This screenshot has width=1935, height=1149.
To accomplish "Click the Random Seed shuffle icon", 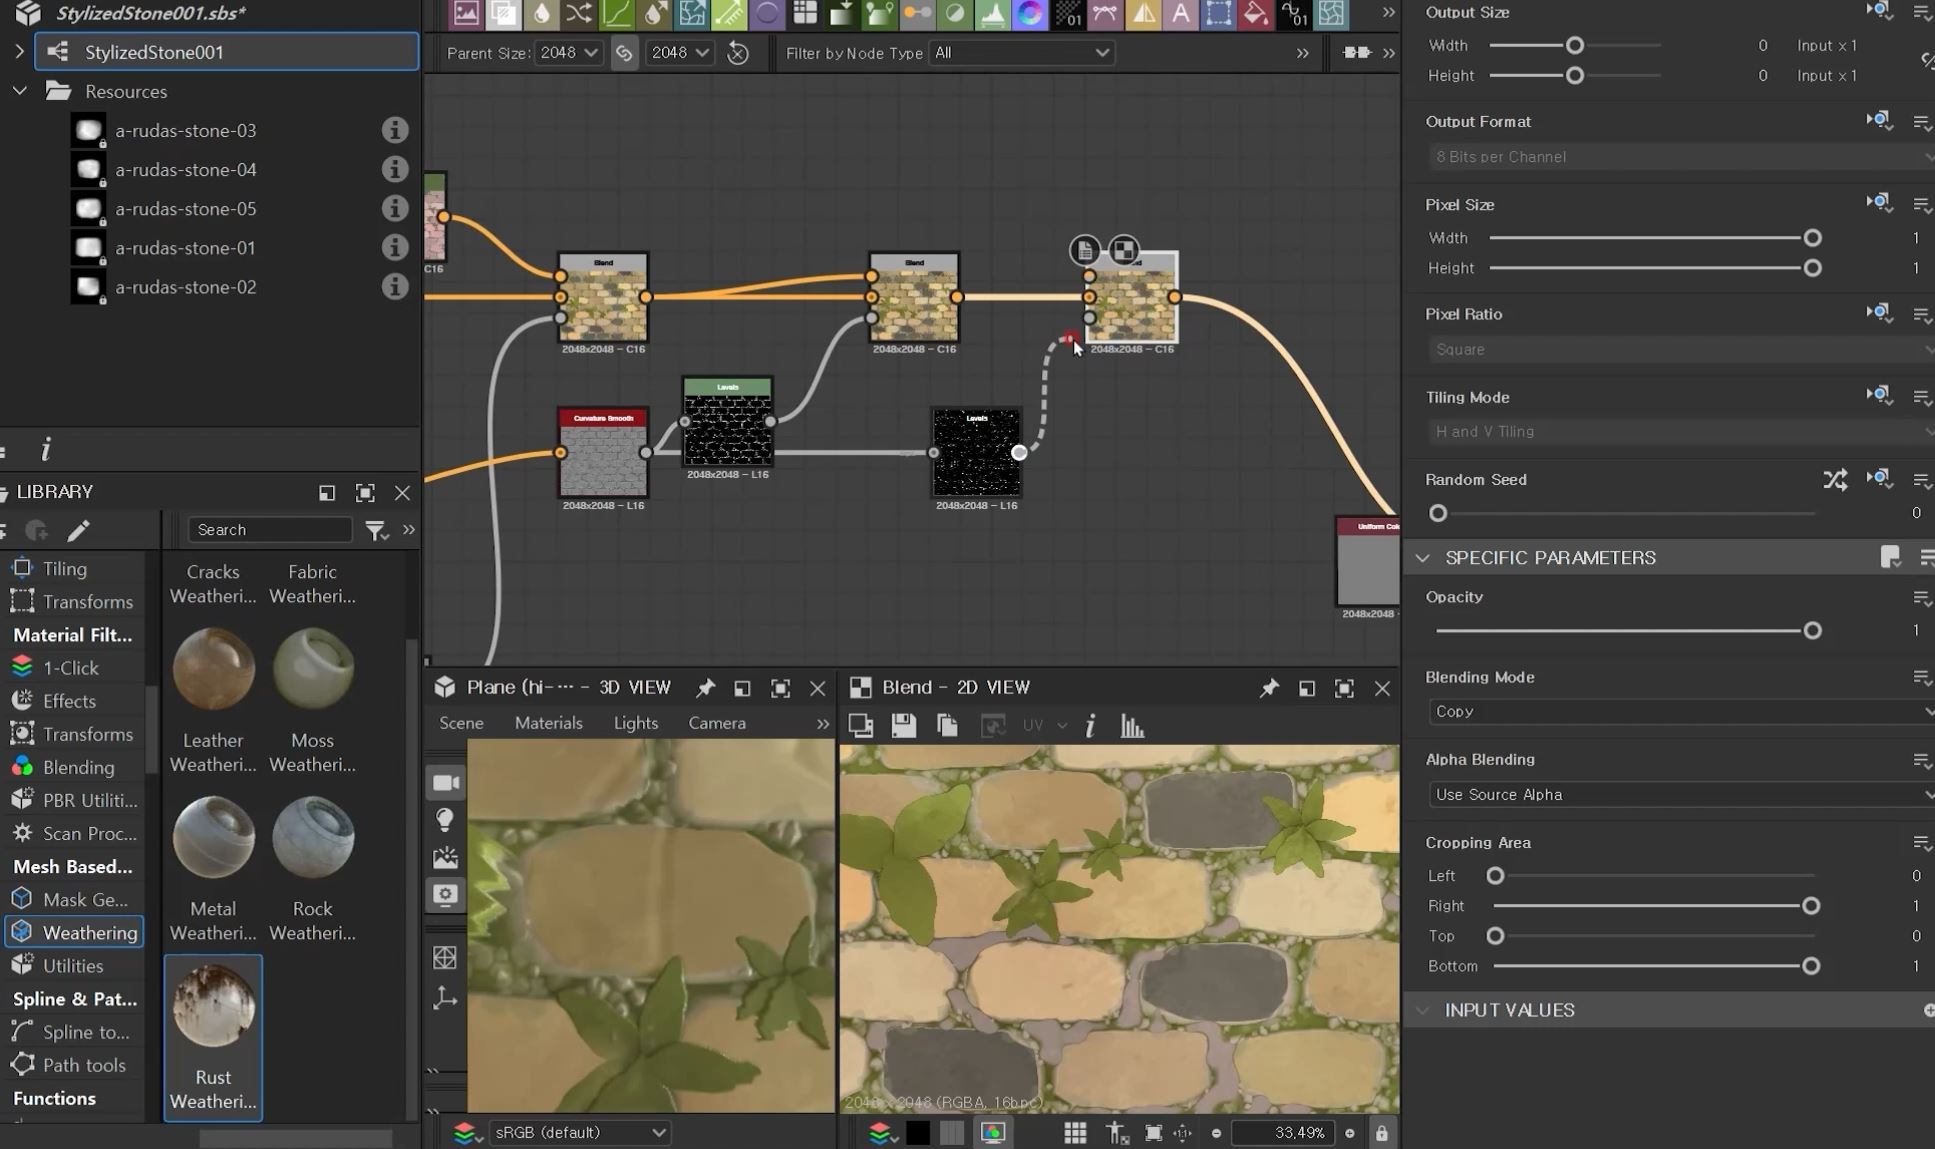I will [x=1834, y=480].
